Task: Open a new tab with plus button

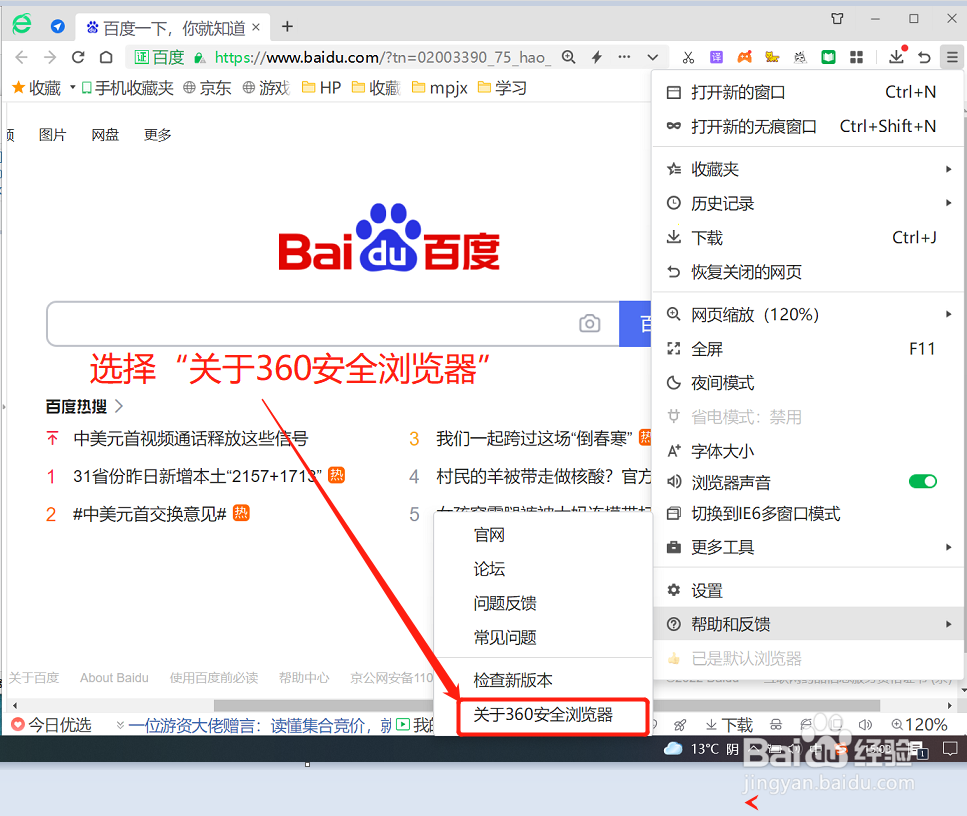Action: click(x=287, y=27)
